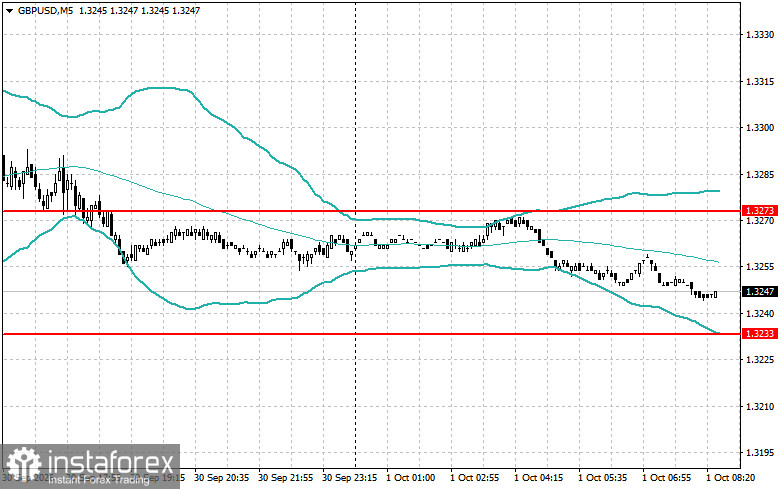Click the 1 Oct 08:20 time label

730,478
